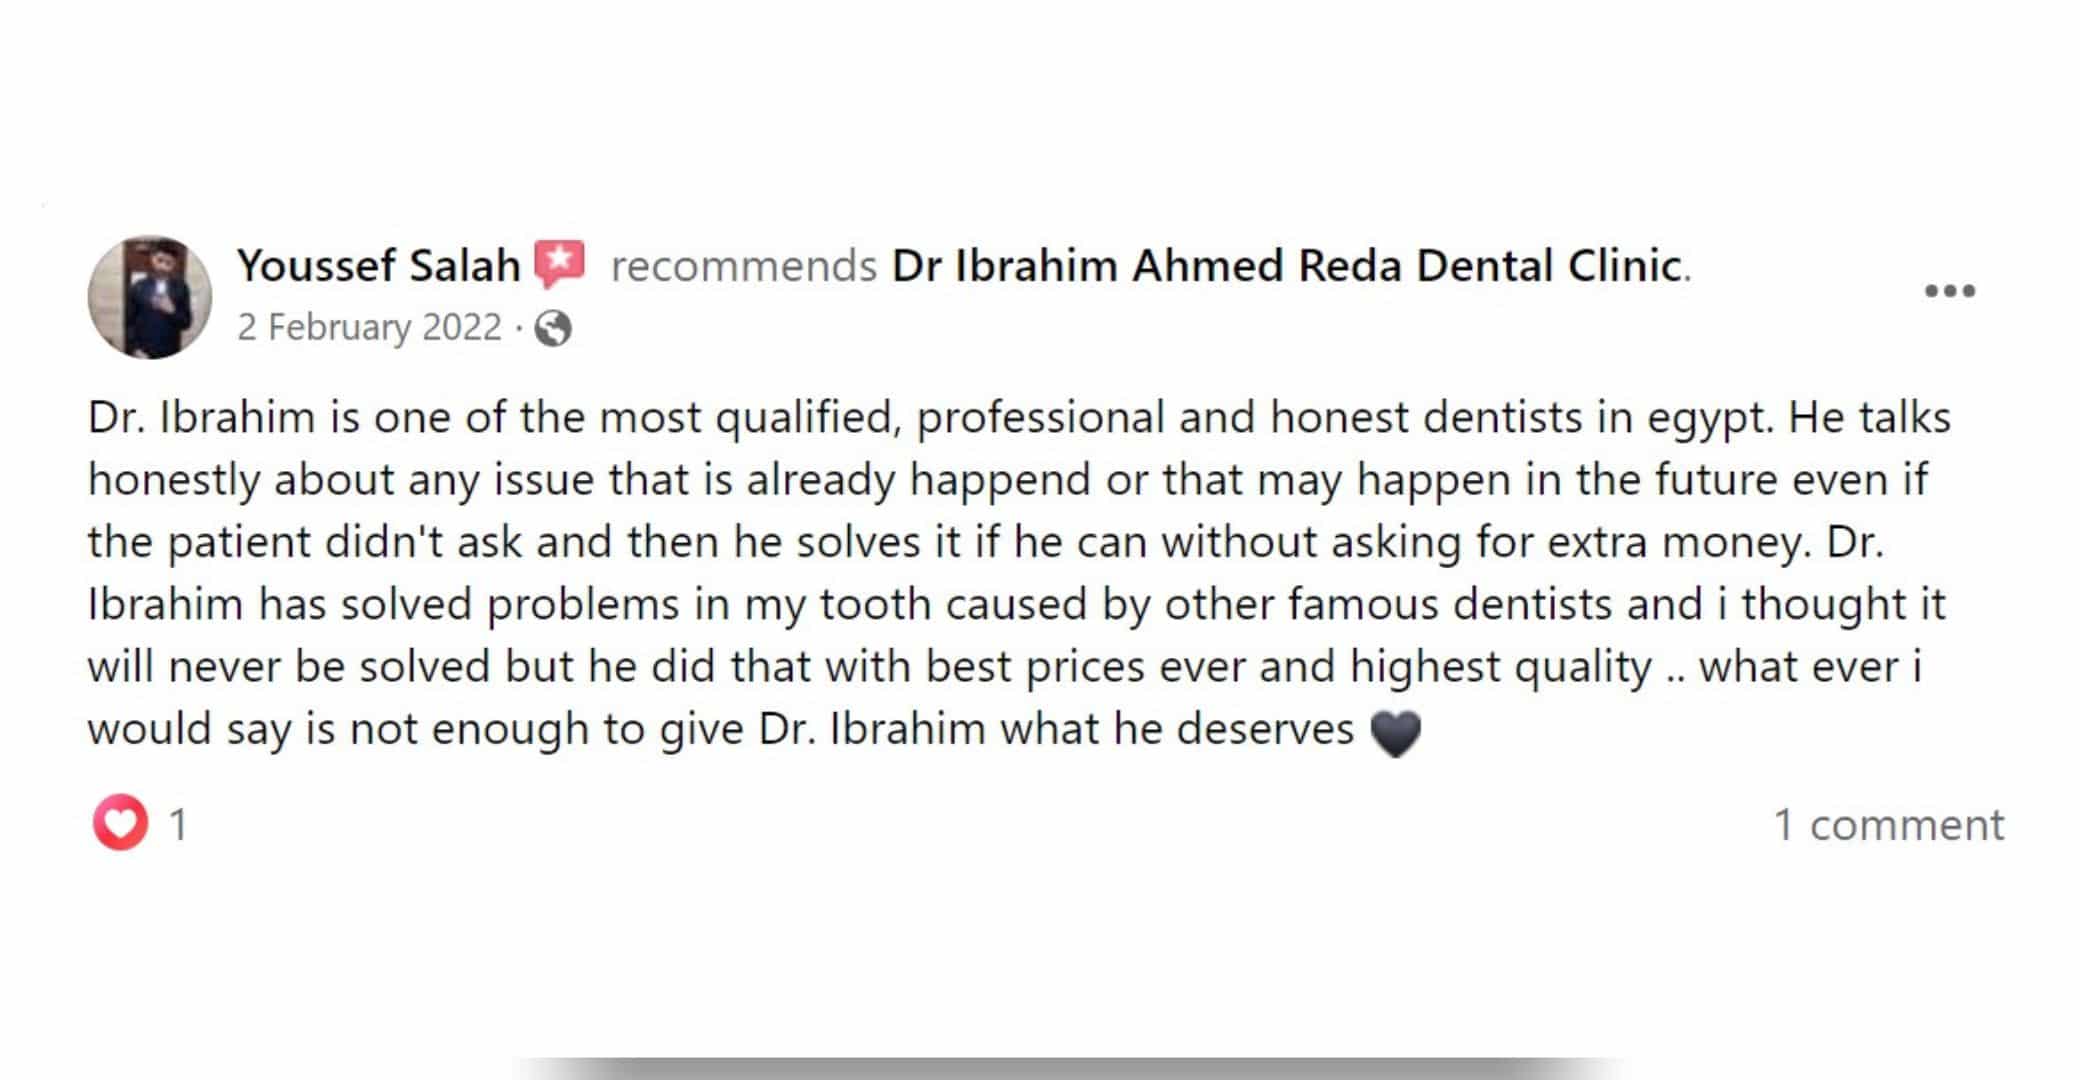Open Youssef Salah's profile name link
This screenshot has height=1080, width=2080.
[x=378, y=266]
